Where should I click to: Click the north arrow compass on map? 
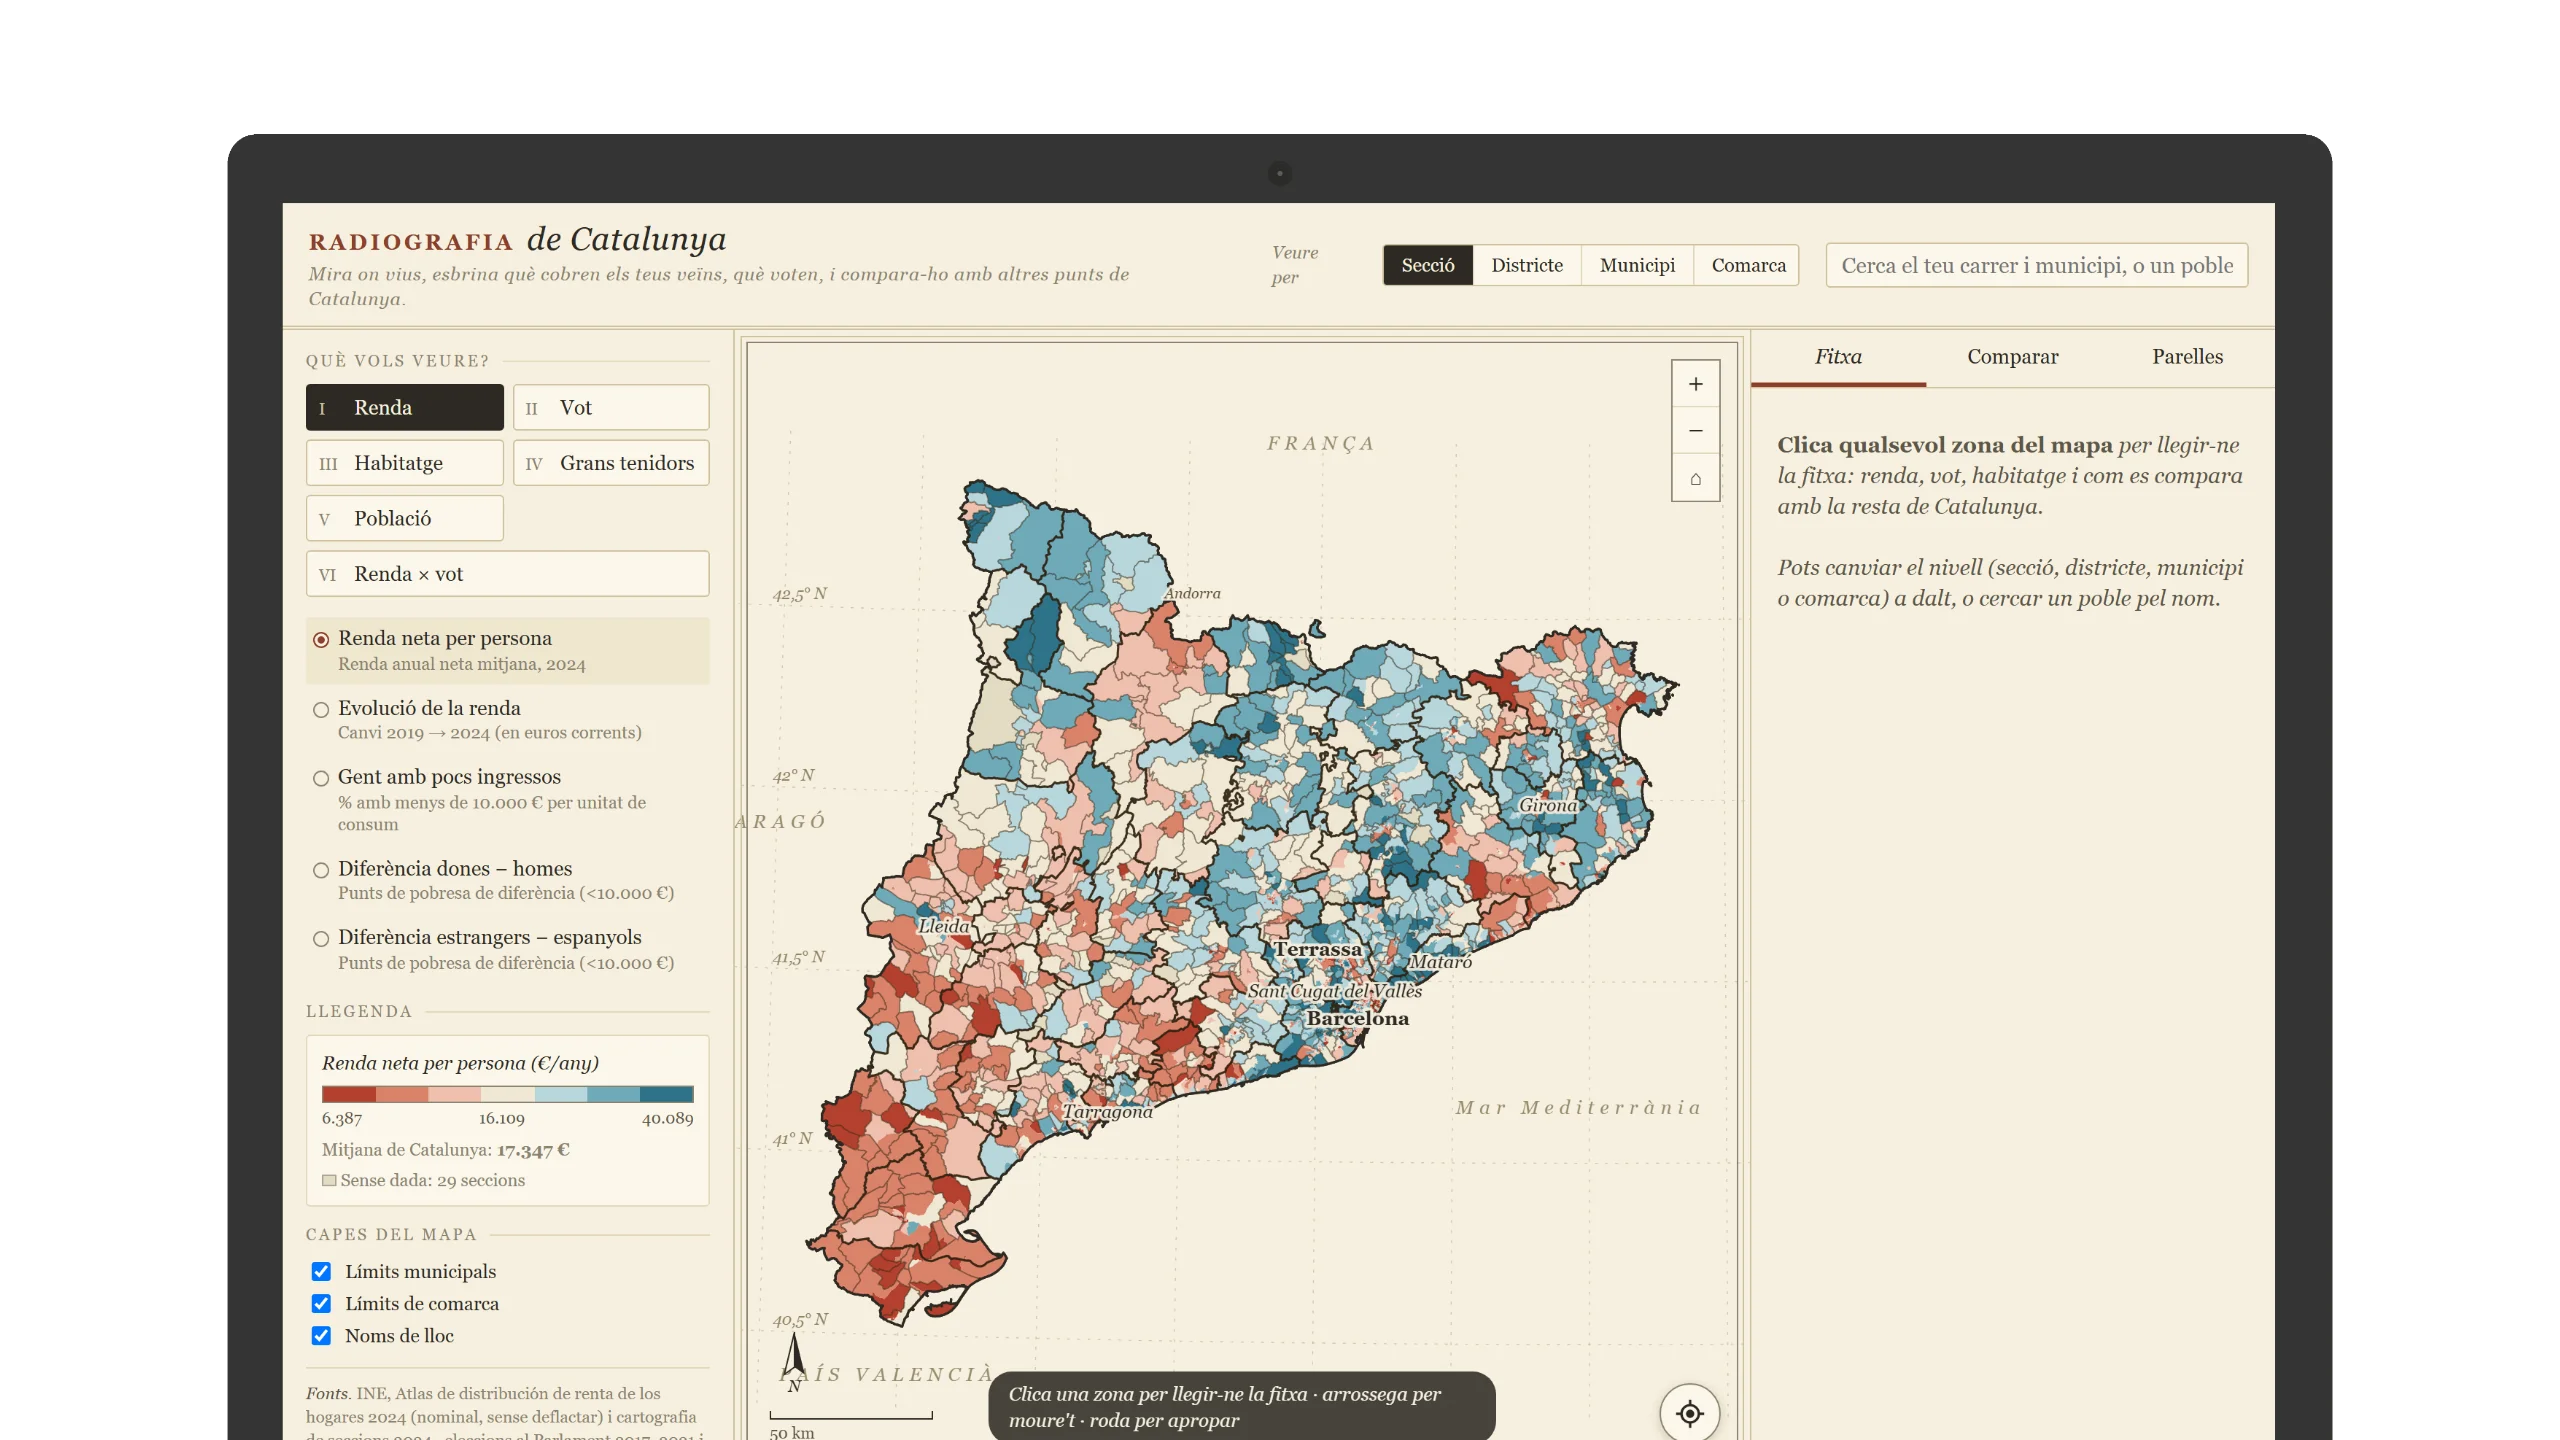pos(794,1362)
